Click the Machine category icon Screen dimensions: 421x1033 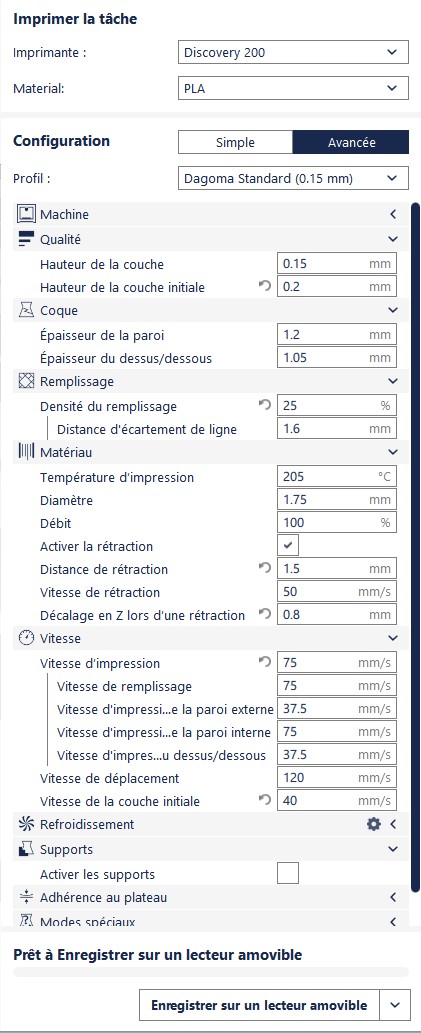pyautogui.click(x=25, y=214)
